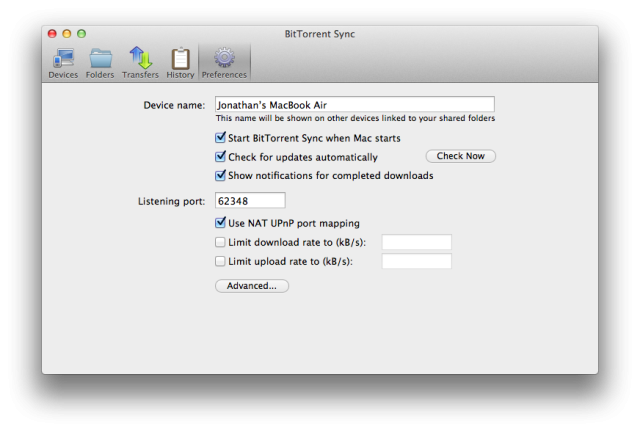Disable Start BitTorrent Sync when Mac starts

[x=220, y=138]
